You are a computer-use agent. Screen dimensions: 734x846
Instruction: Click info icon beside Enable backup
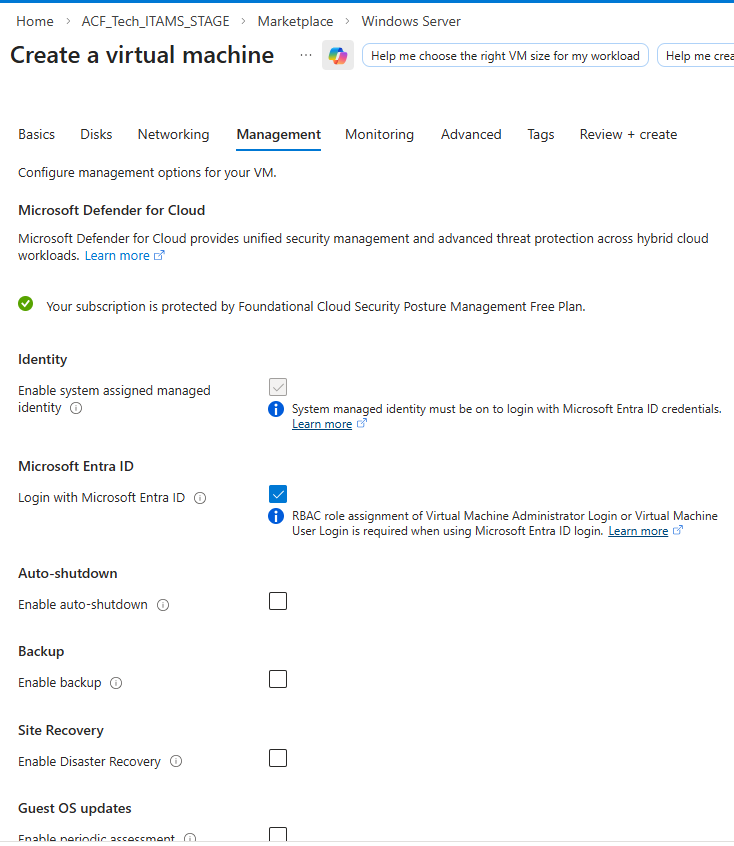(x=116, y=683)
